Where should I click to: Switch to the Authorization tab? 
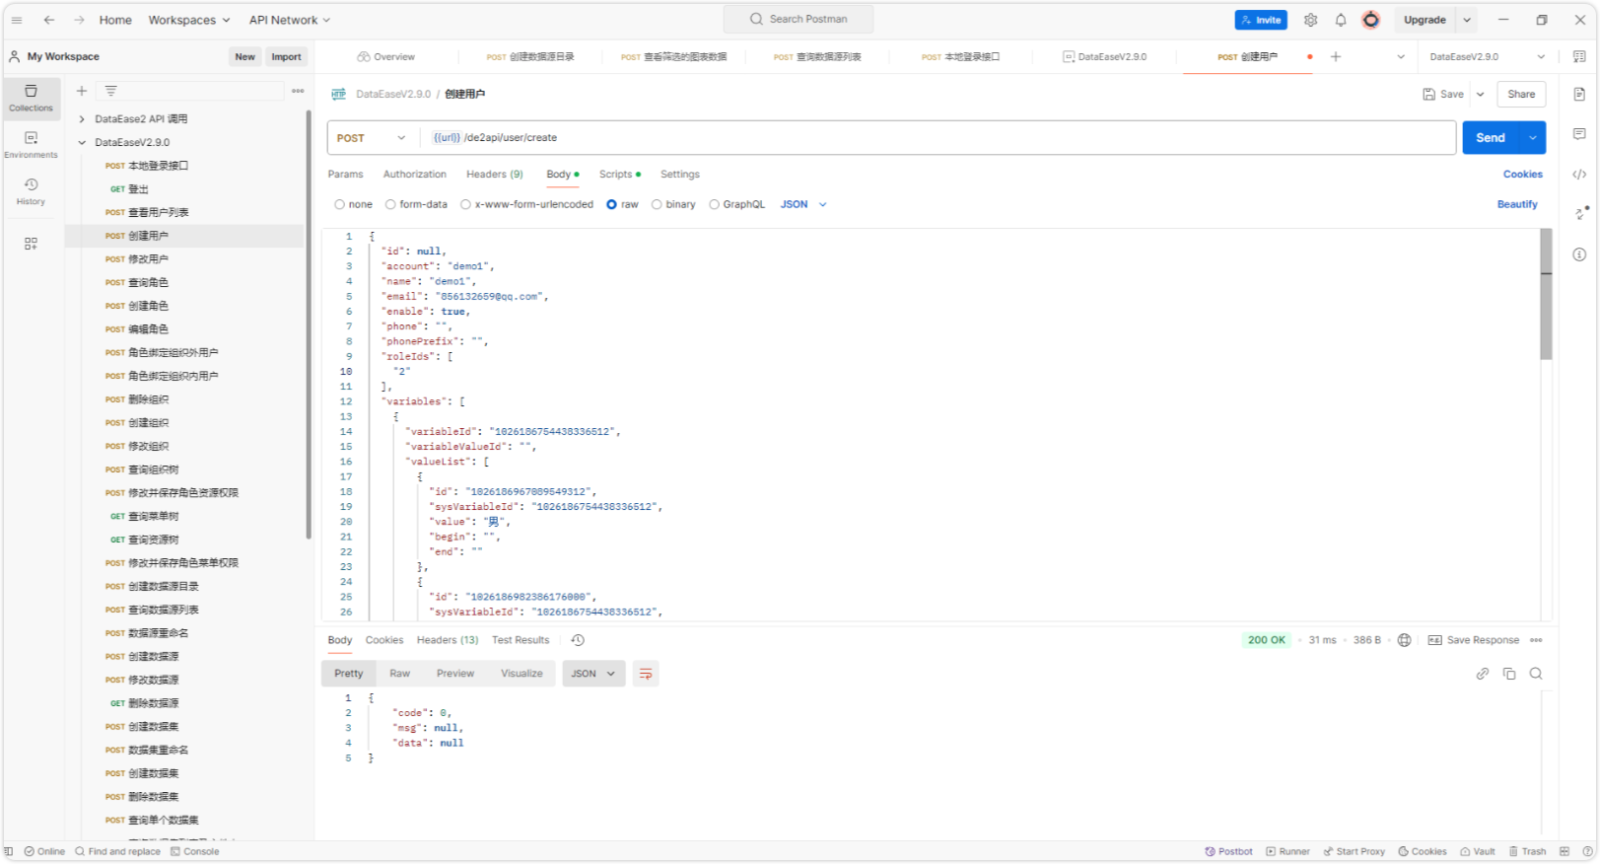click(415, 175)
